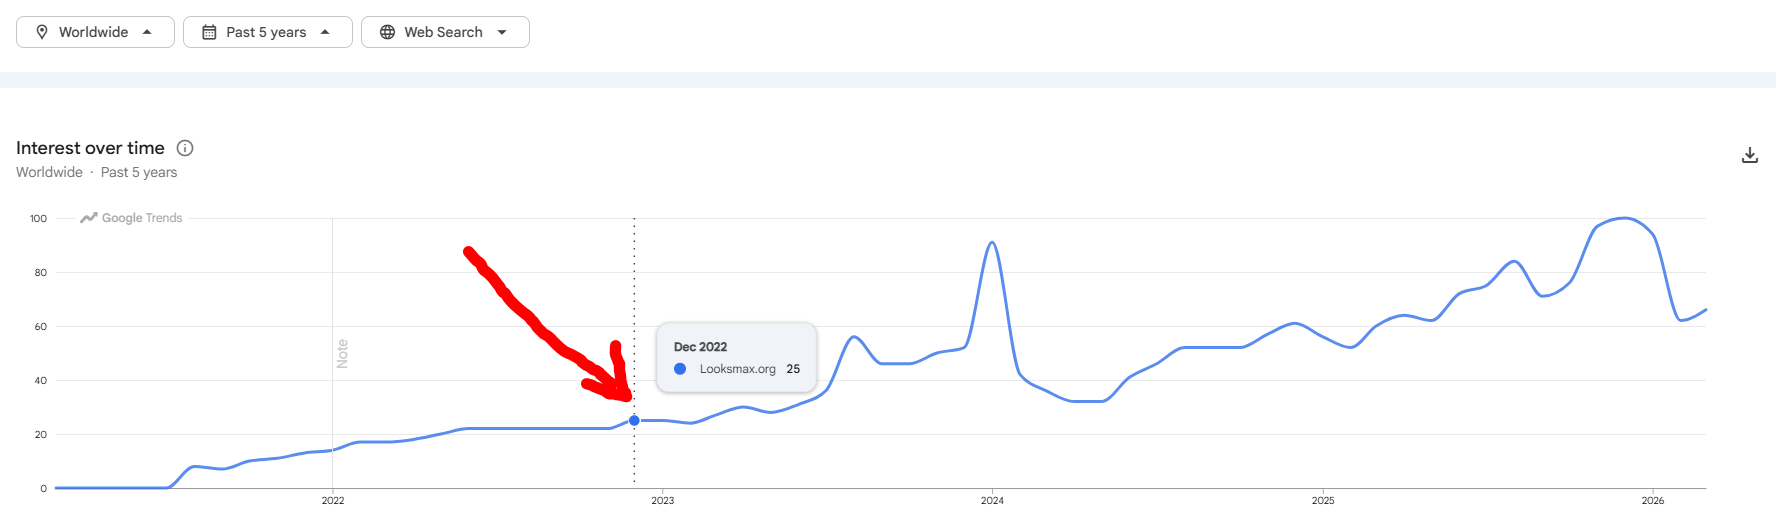The height and width of the screenshot is (531, 1776).
Task: Expand the Past 5 years dropdown arrow
Action: click(x=325, y=32)
